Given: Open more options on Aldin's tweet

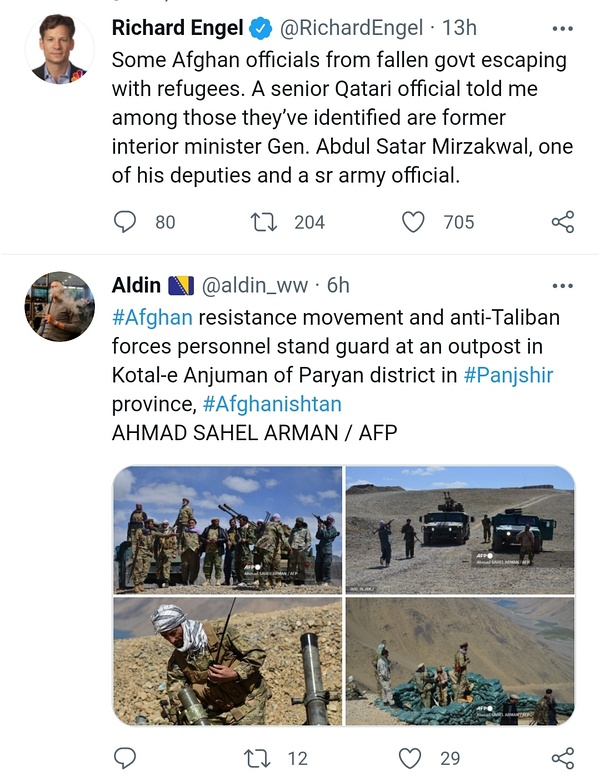Looking at the screenshot, I should click(563, 286).
